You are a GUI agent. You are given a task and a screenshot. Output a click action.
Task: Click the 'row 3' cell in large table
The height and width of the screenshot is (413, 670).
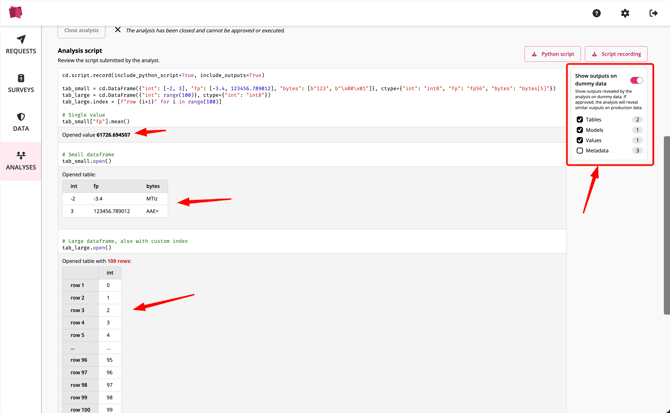pyautogui.click(x=78, y=310)
